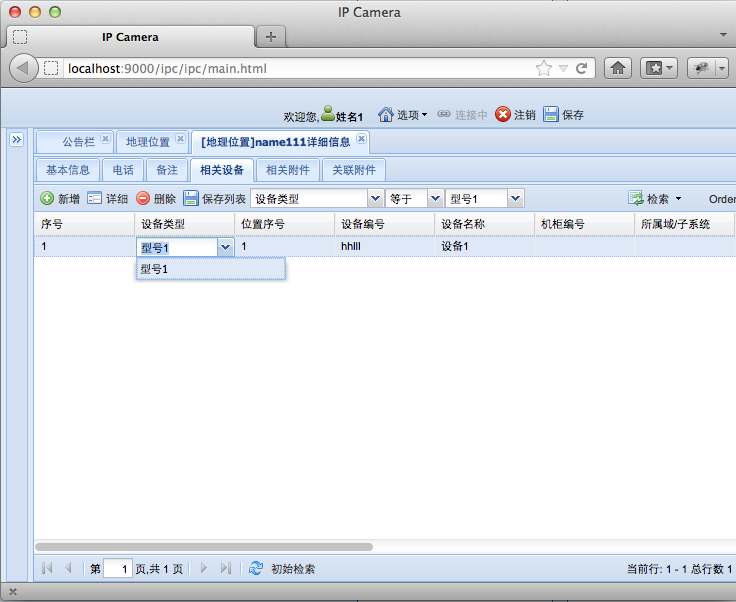This screenshot has height=602, width=736.
Task: Click the page number input field
Action: [117, 569]
